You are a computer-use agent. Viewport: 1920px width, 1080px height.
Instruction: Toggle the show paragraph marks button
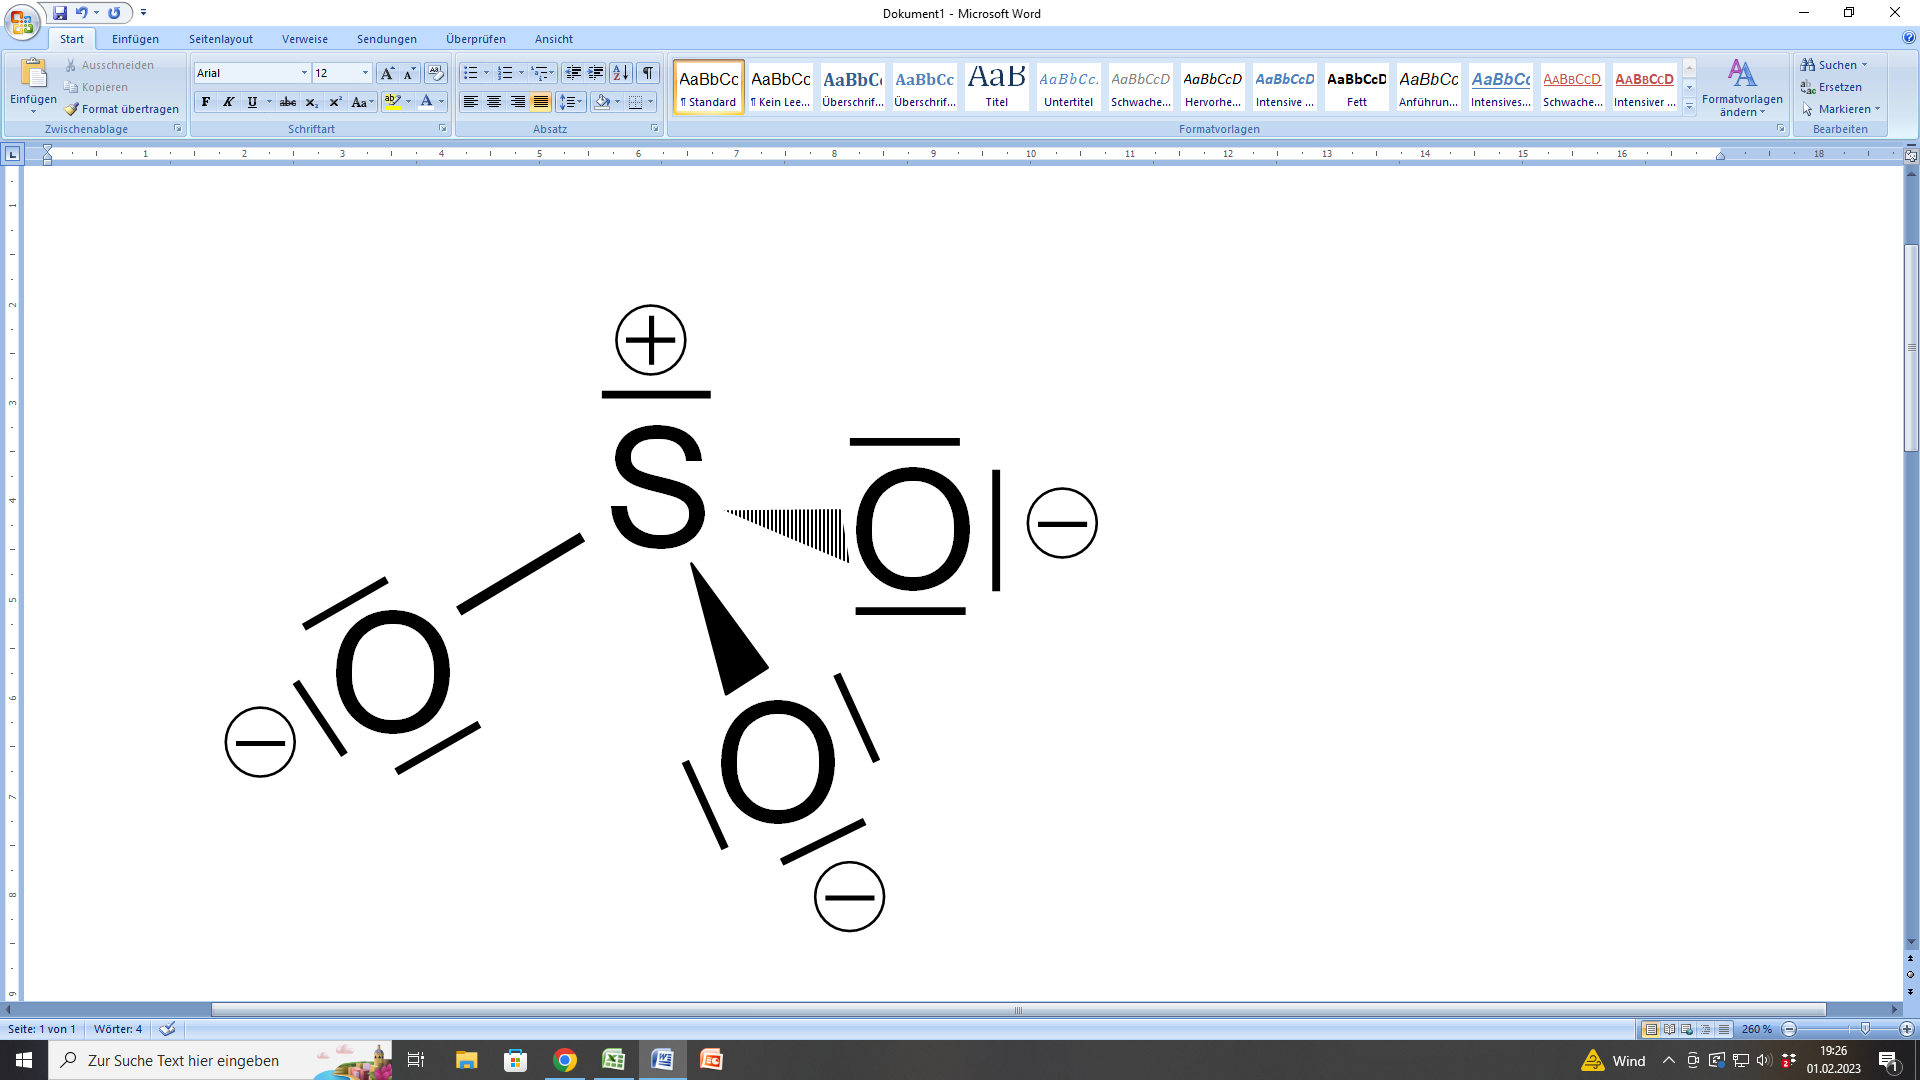click(x=648, y=73)
